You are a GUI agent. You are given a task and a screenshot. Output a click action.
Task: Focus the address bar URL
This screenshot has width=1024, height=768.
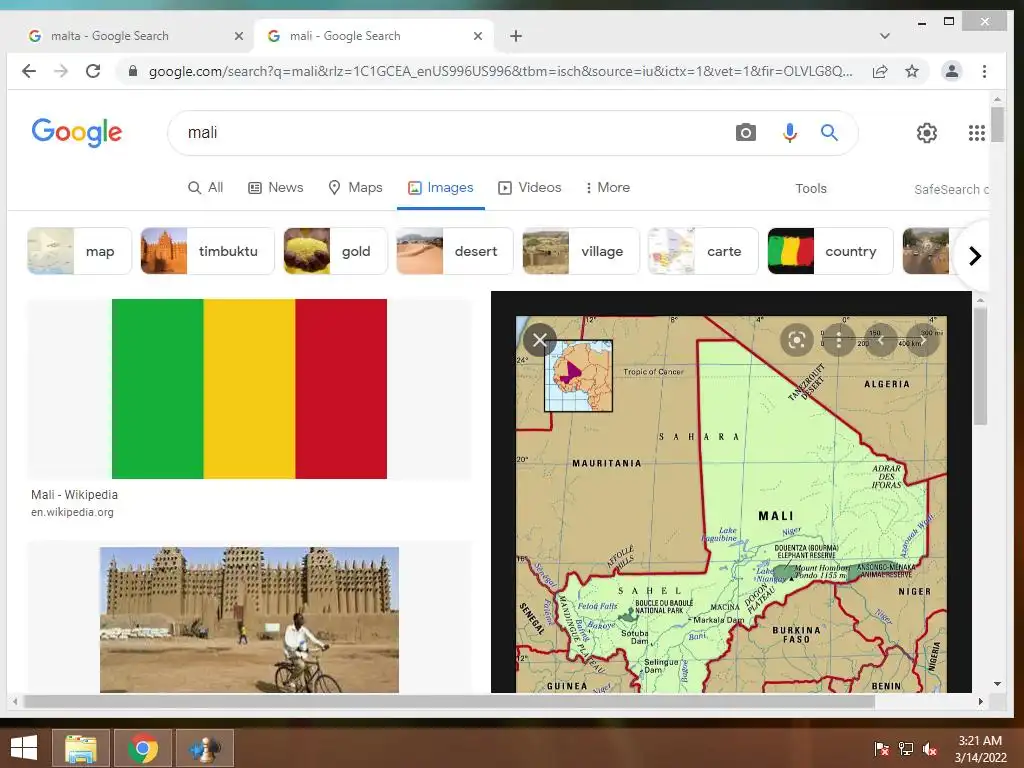click(x=500, y=71)
